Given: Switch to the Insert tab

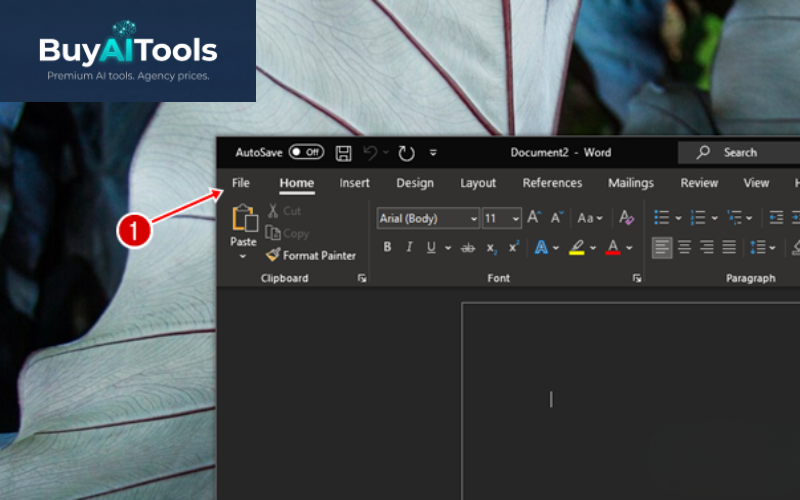Looking at the screenshot, I should [x=355, y=183].
